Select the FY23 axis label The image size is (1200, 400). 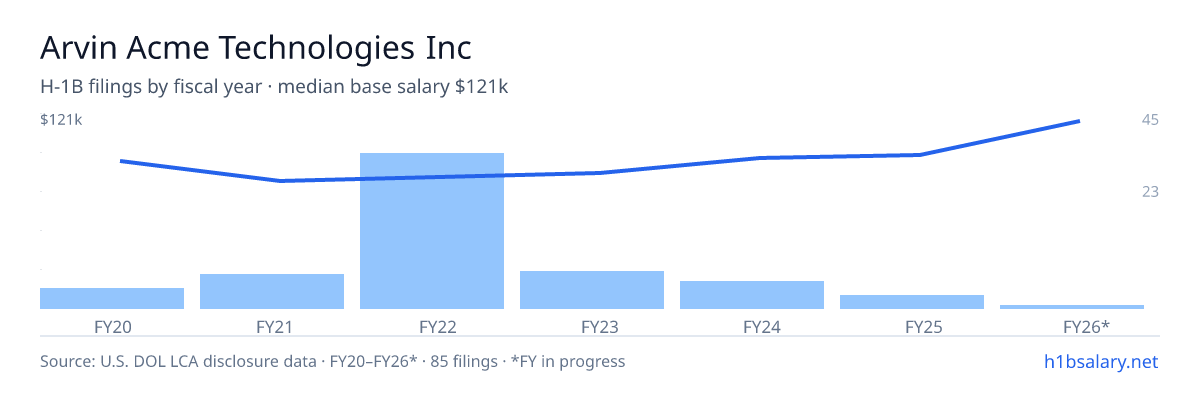pyautogui.click(x=592, y=326)
